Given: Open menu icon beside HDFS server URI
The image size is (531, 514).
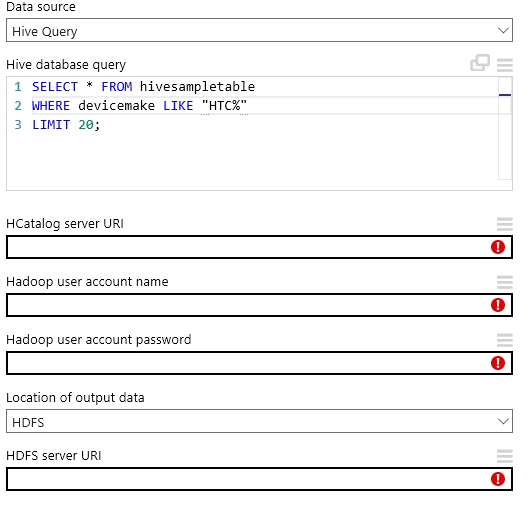Looking at the screenshot, I should click(x=505, y=456).
